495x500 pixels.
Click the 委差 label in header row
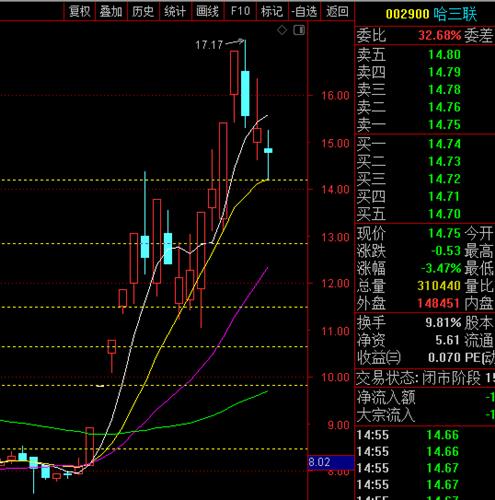(x=479, y=35)
